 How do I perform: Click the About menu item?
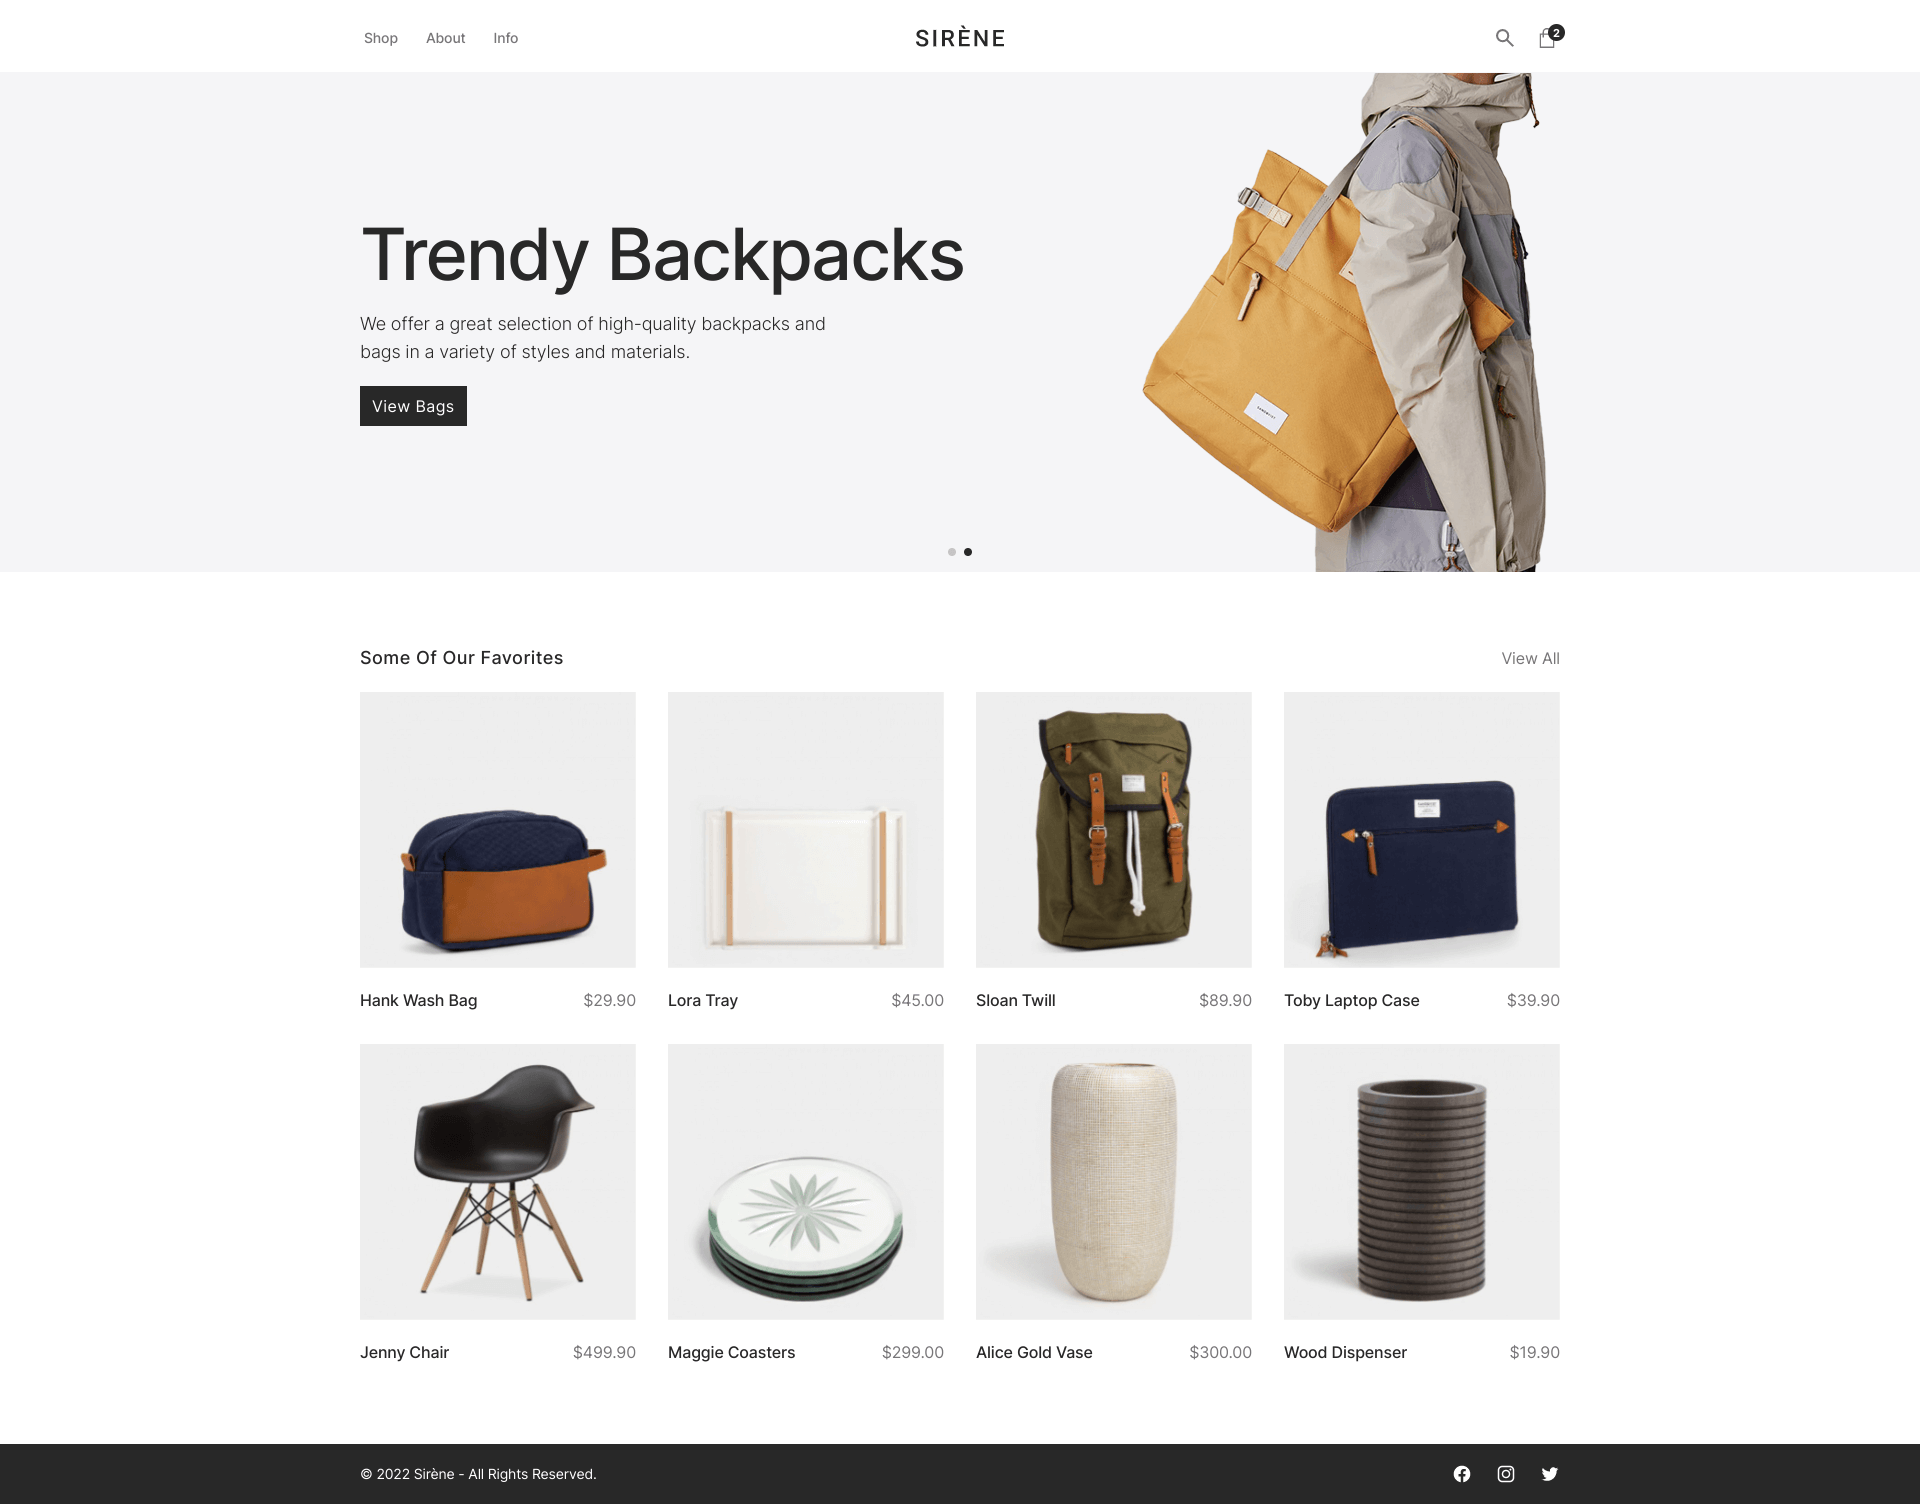[x=446, y=37]
